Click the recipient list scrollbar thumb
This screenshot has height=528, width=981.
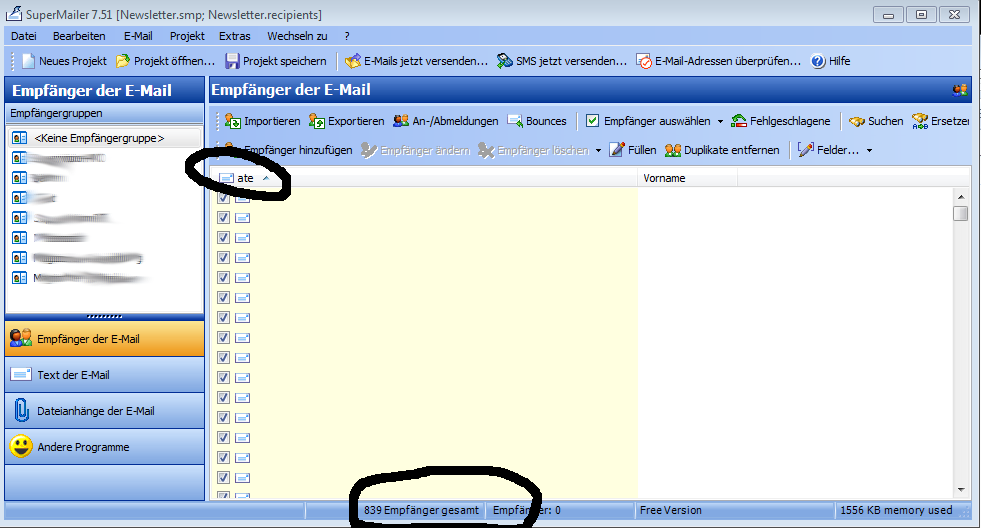point(961,213)
